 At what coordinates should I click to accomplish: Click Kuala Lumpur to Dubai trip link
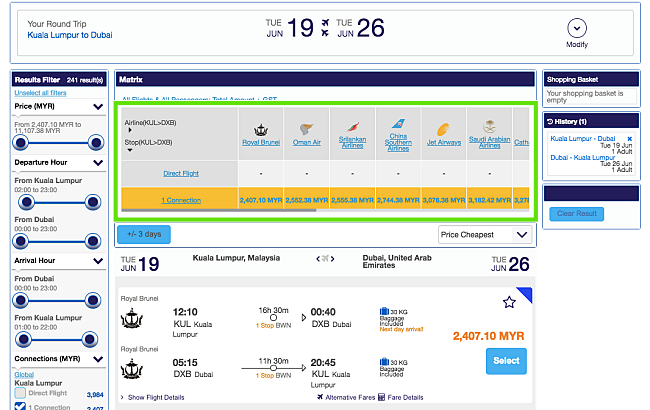pyautogui.click(x=70, y=35)
